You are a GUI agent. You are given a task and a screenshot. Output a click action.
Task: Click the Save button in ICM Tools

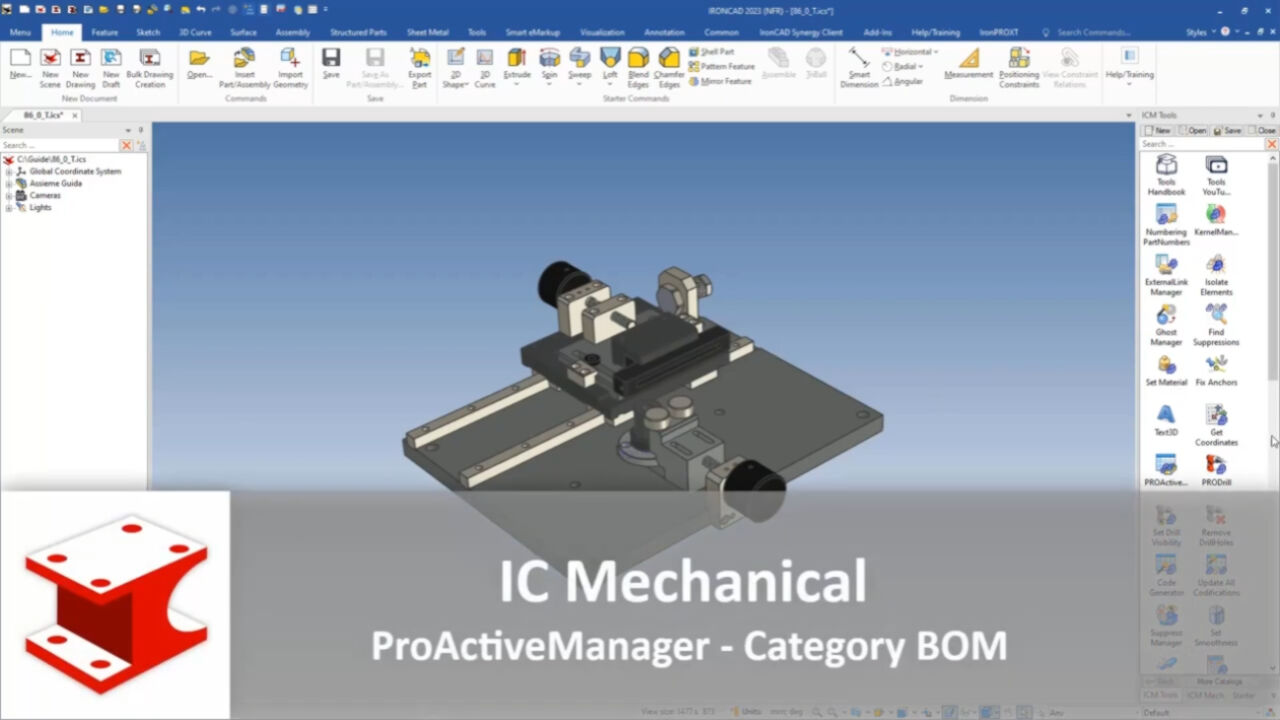point(1227,131)
